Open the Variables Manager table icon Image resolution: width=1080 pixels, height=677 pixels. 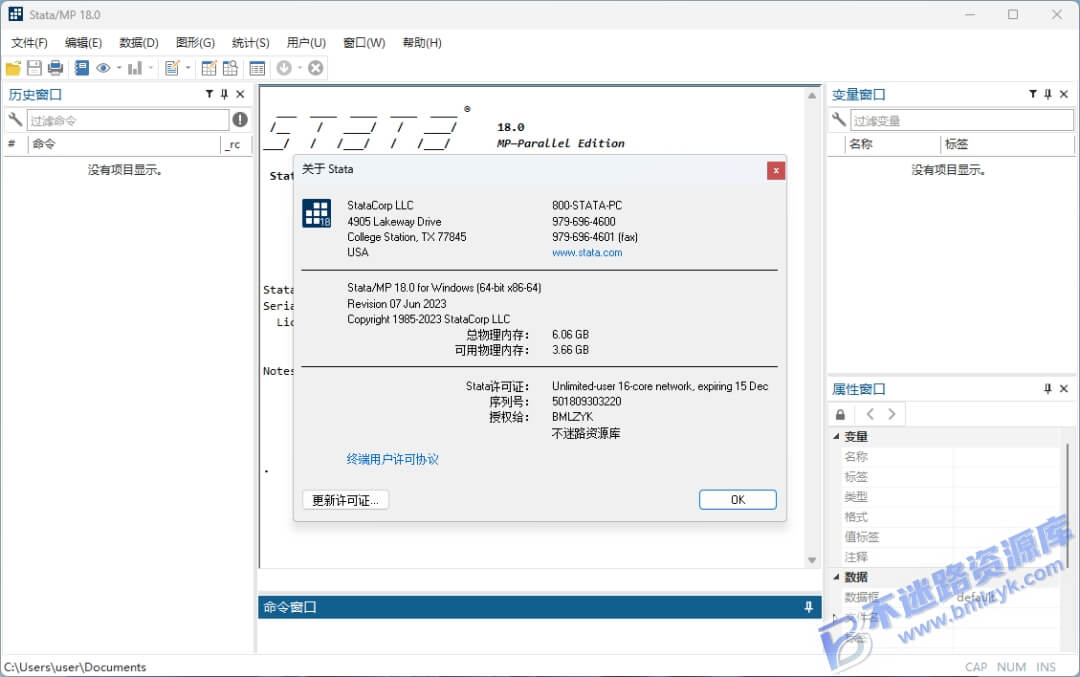tap(257, 68)
